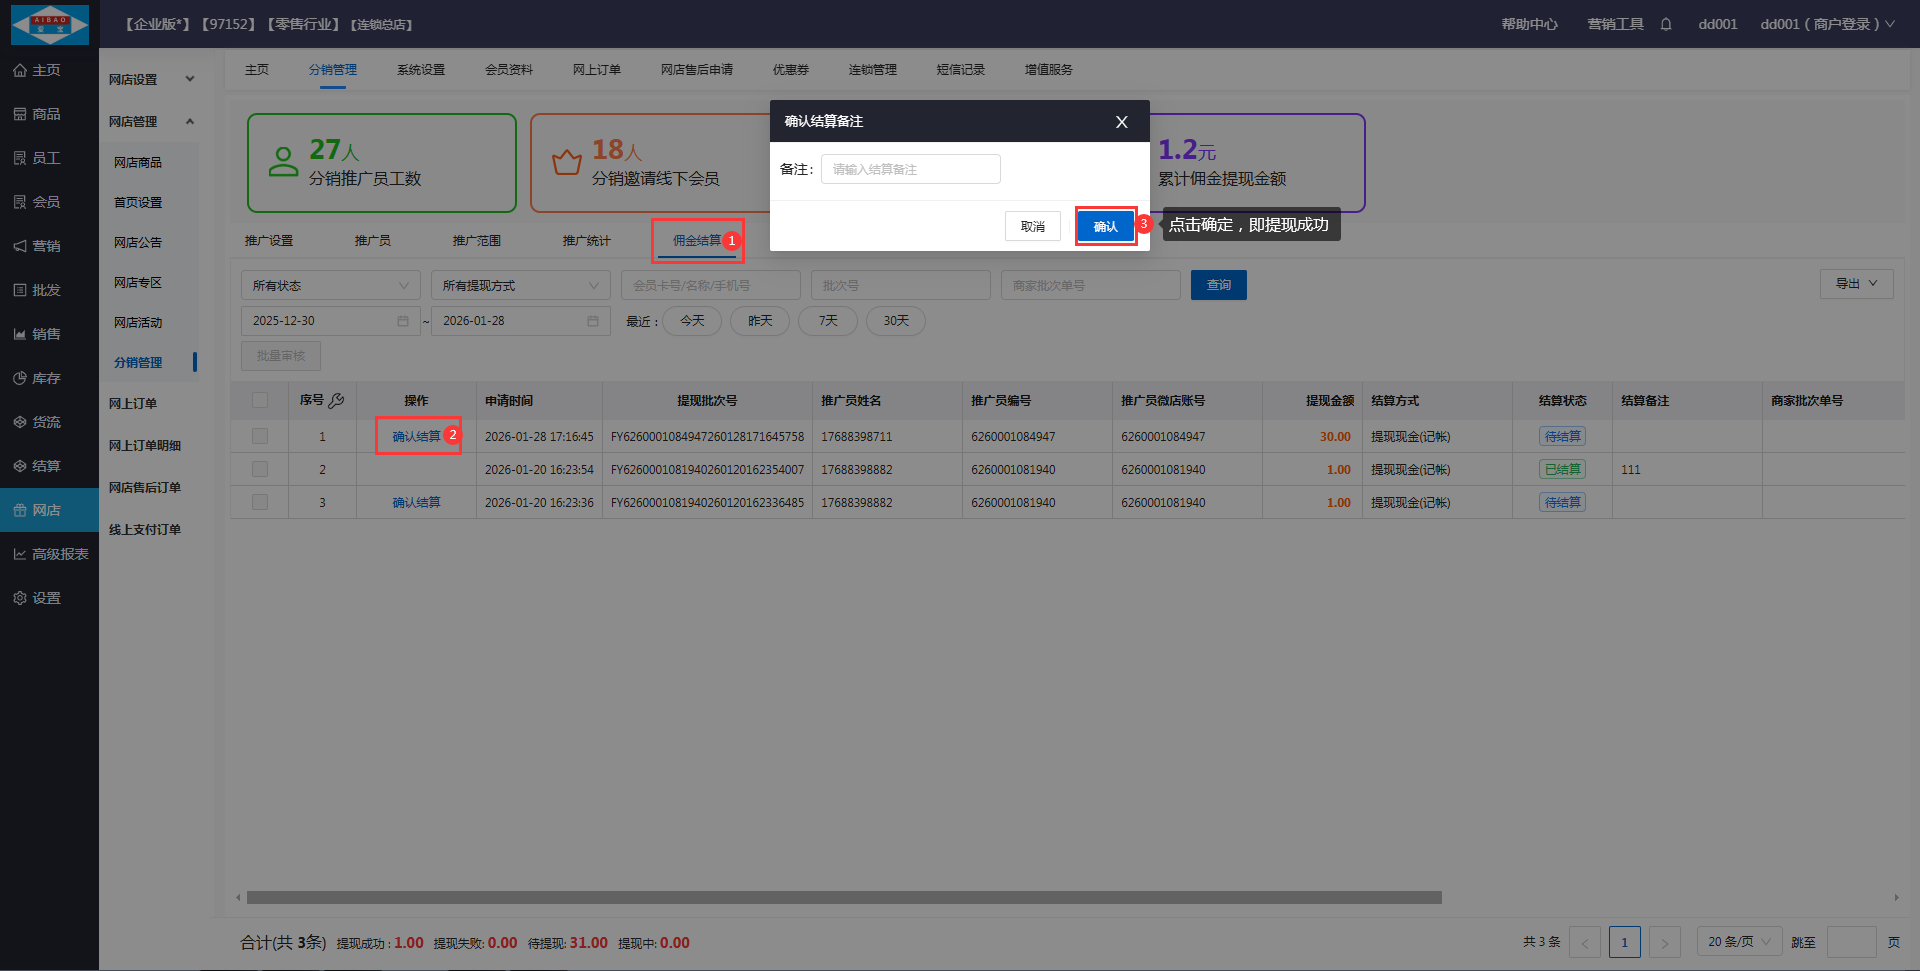Type in the 备注 remark input field
This screenshot has height=971, width=1920.
tap(910, 170)
